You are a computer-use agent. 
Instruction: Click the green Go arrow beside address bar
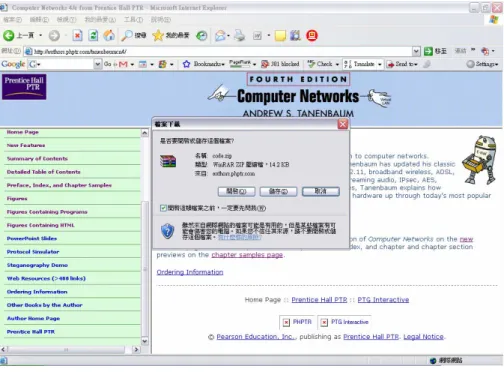click(428, 51)
